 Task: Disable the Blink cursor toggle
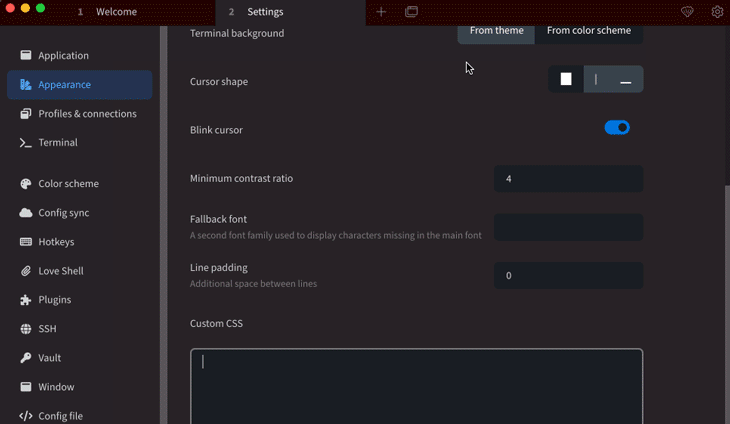pos(617,128)
